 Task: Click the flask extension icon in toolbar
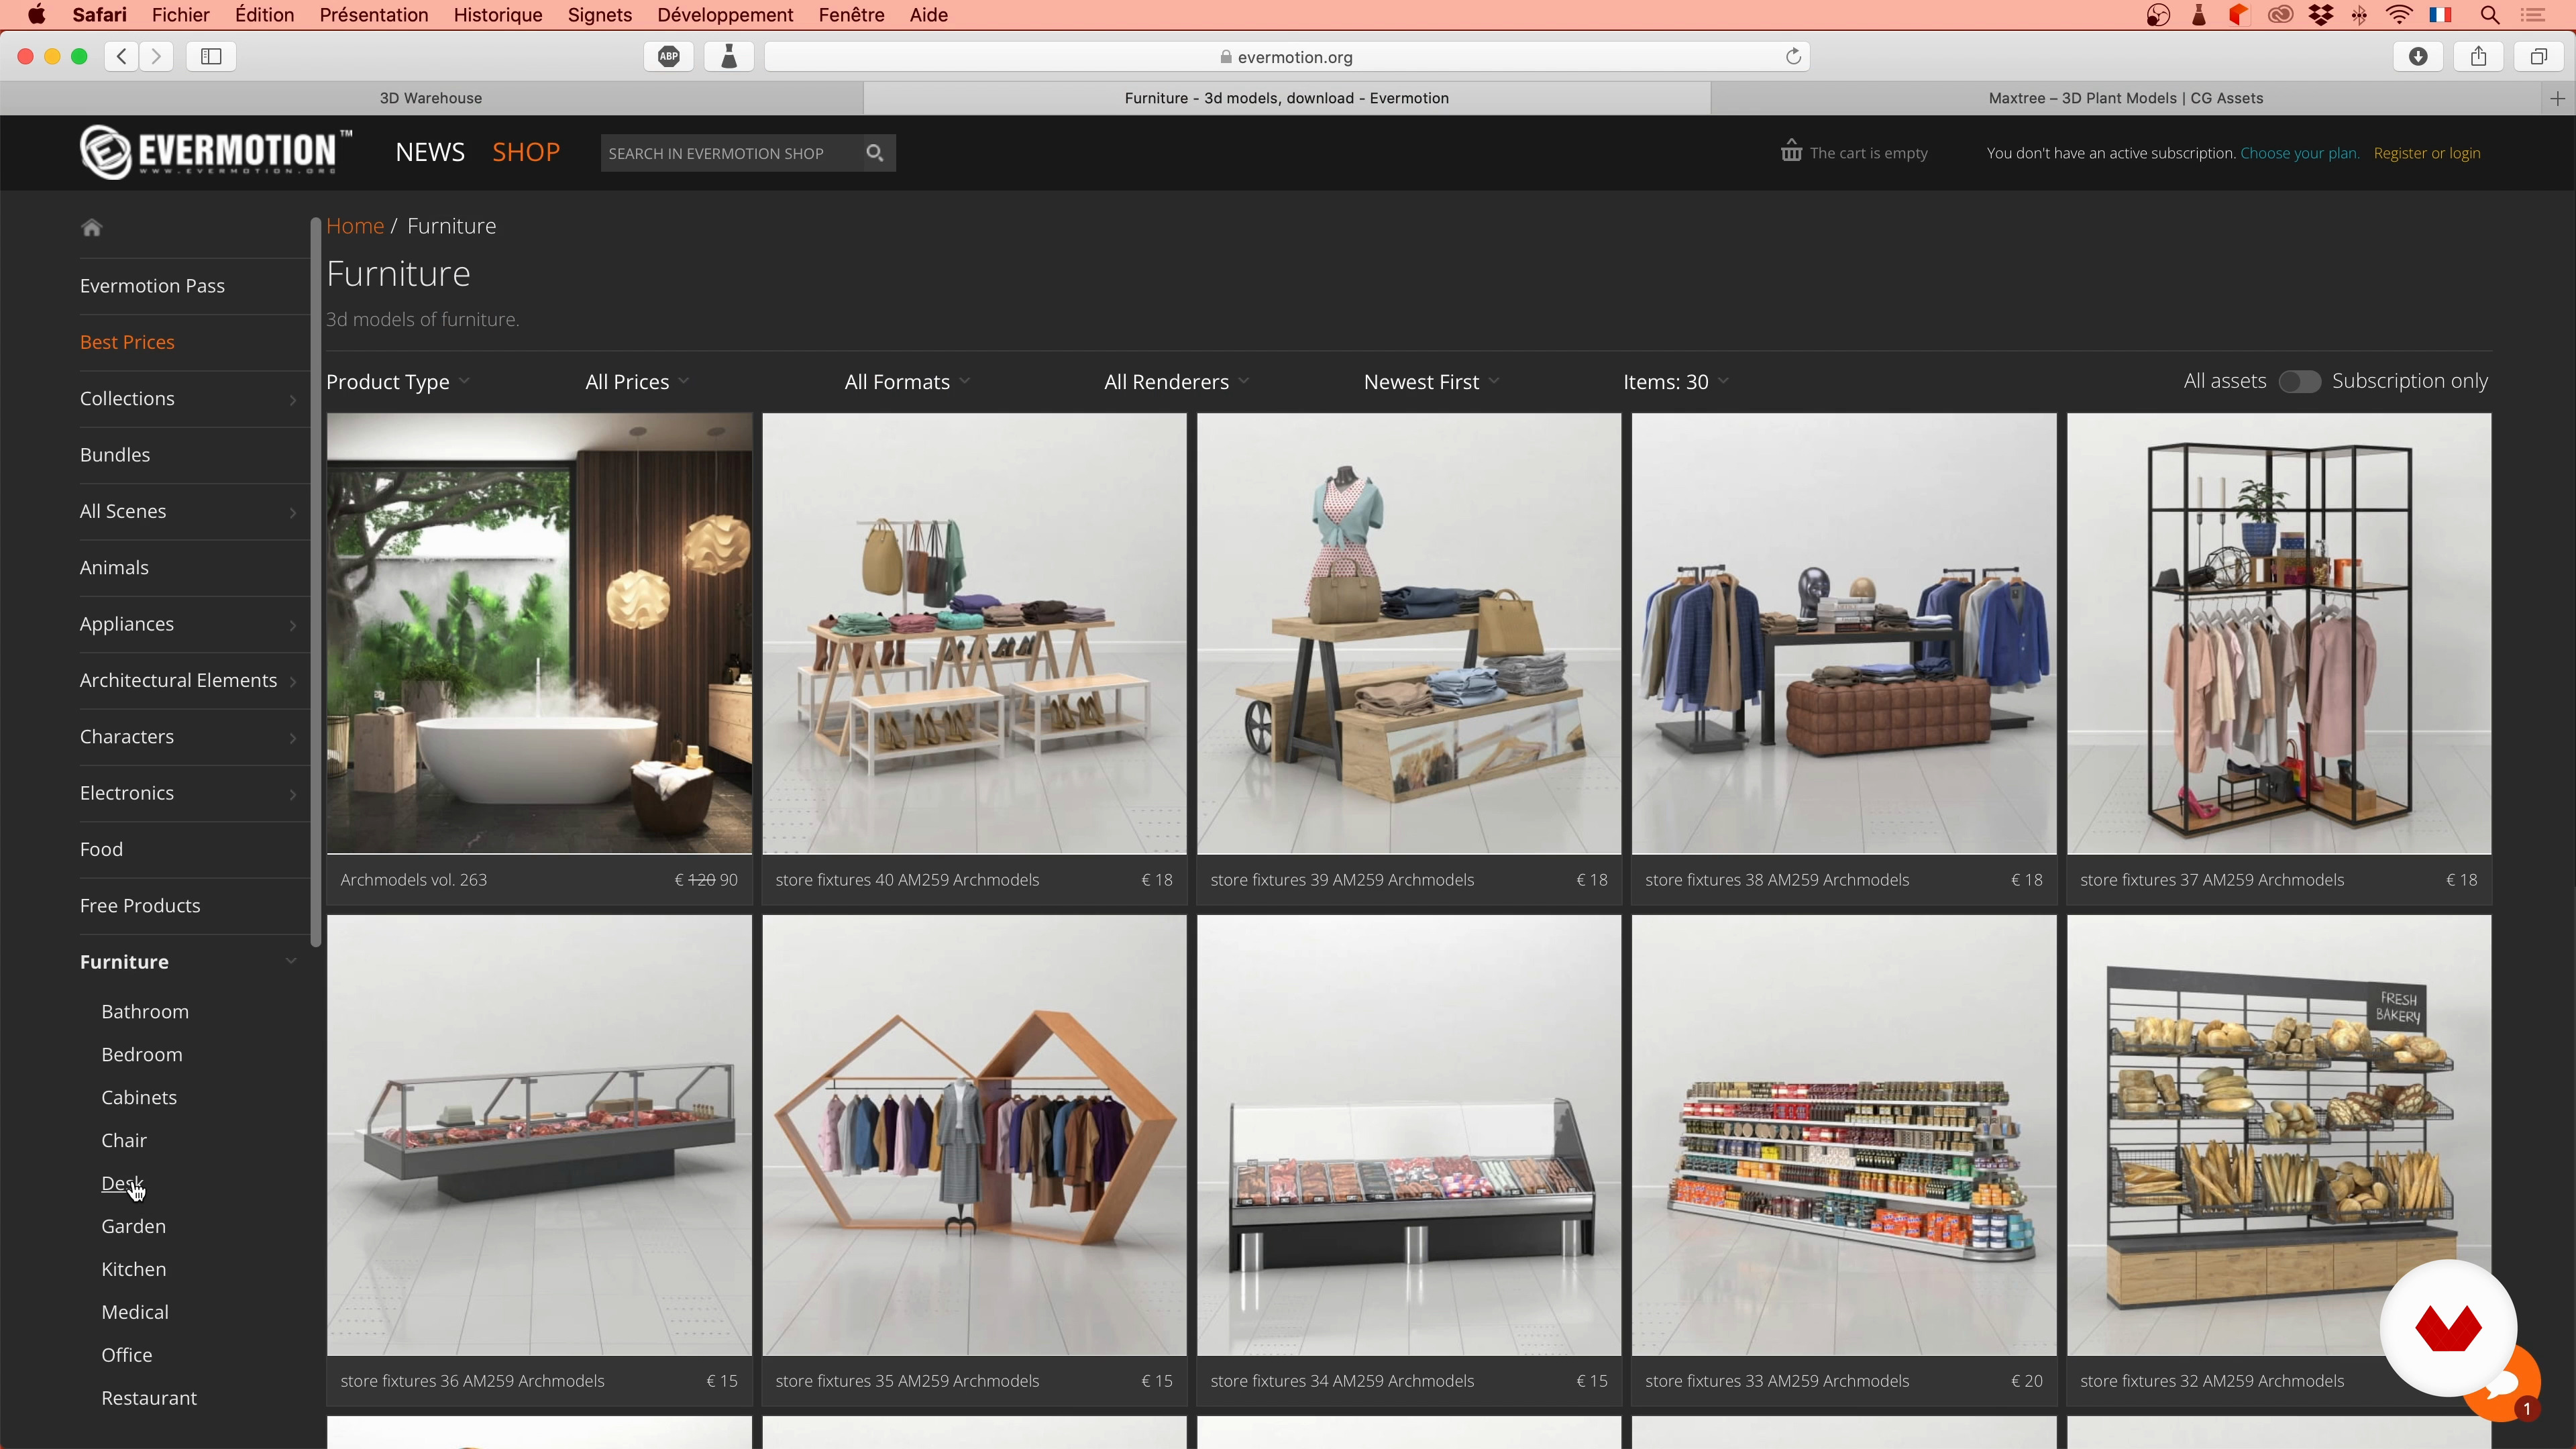[x=729, y=56]
